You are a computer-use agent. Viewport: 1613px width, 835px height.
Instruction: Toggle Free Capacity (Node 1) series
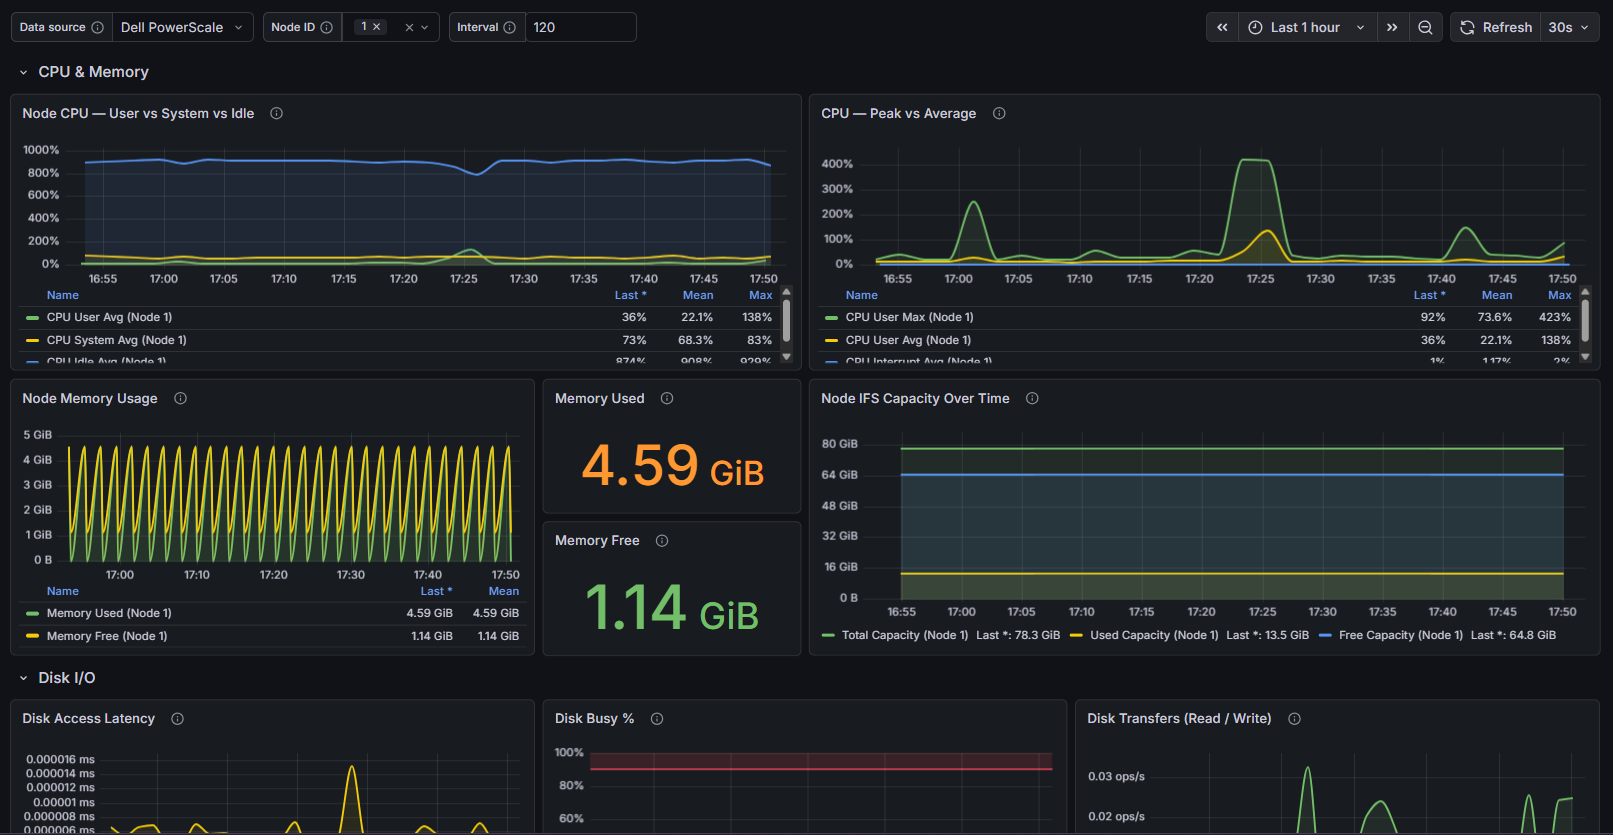[x=1401, y=635]
